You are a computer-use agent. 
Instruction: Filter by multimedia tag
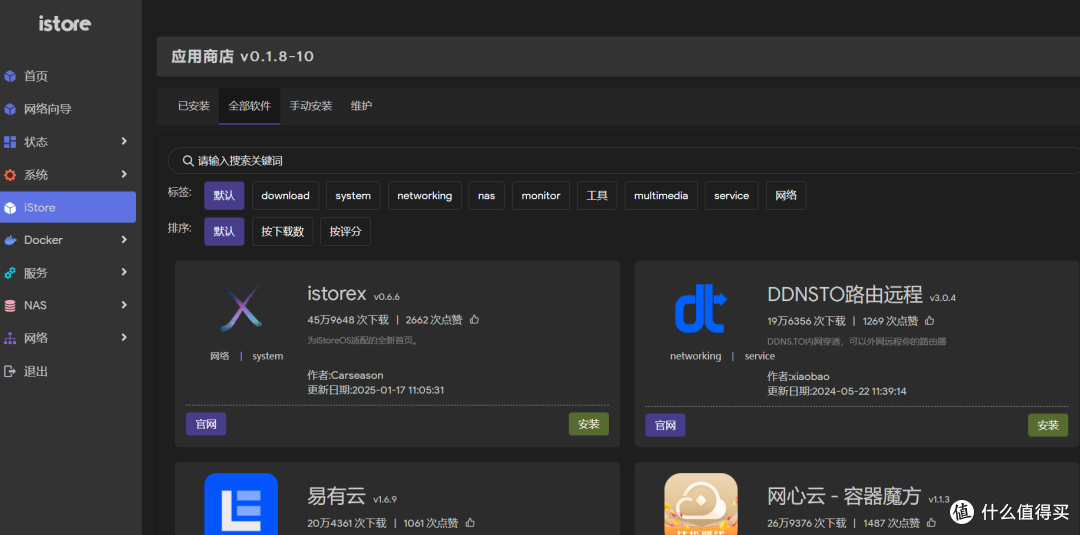tap(661, 196)
